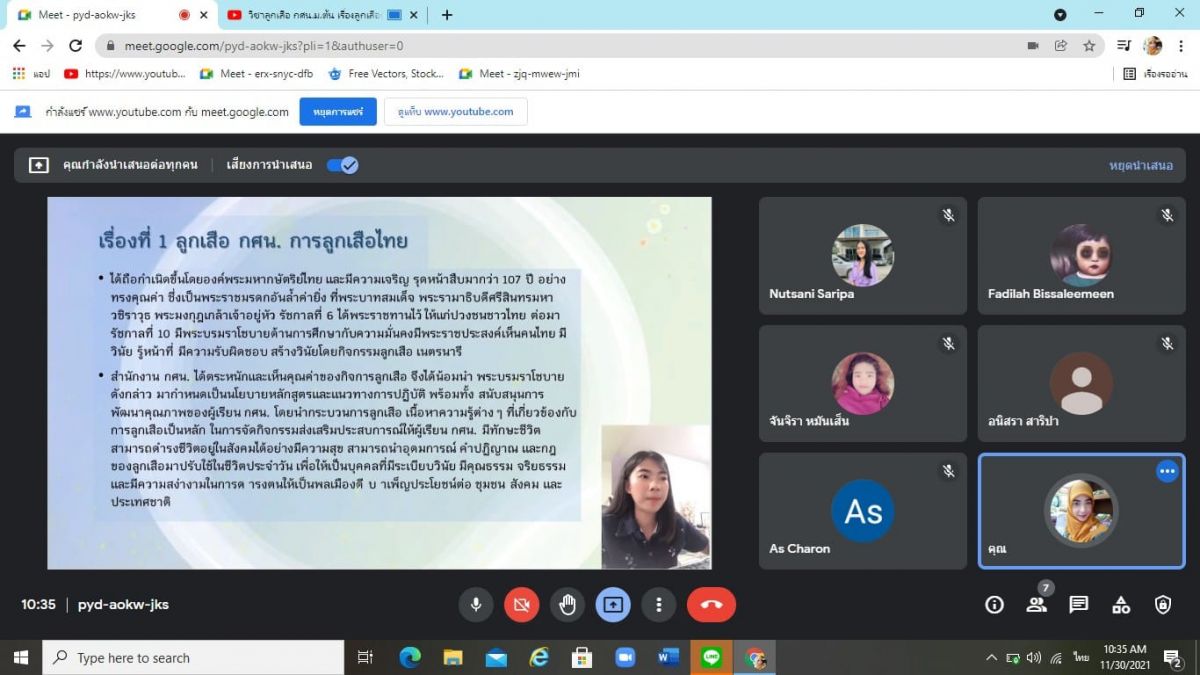
Task: Open the activities panel icon
Action: 1121,604
